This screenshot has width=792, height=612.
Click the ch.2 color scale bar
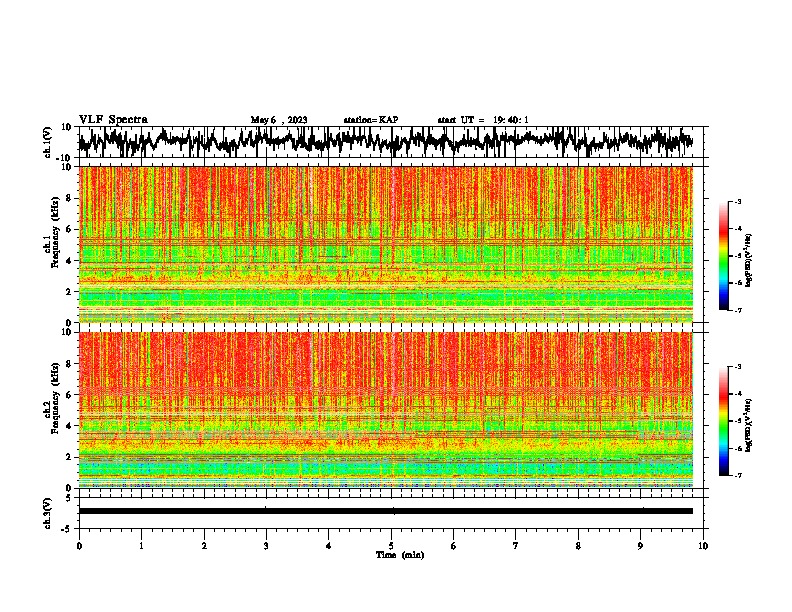click(x=724, y=421)
